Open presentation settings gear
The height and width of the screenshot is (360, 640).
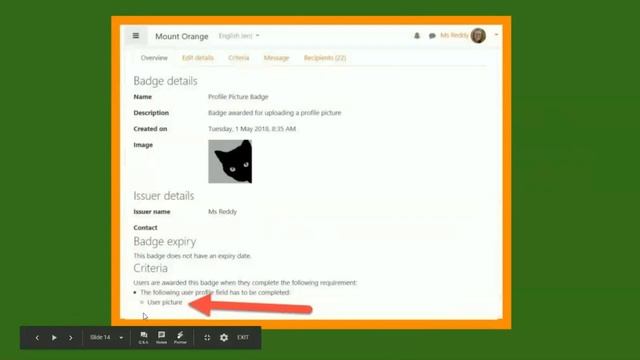(x=224, y=338)
